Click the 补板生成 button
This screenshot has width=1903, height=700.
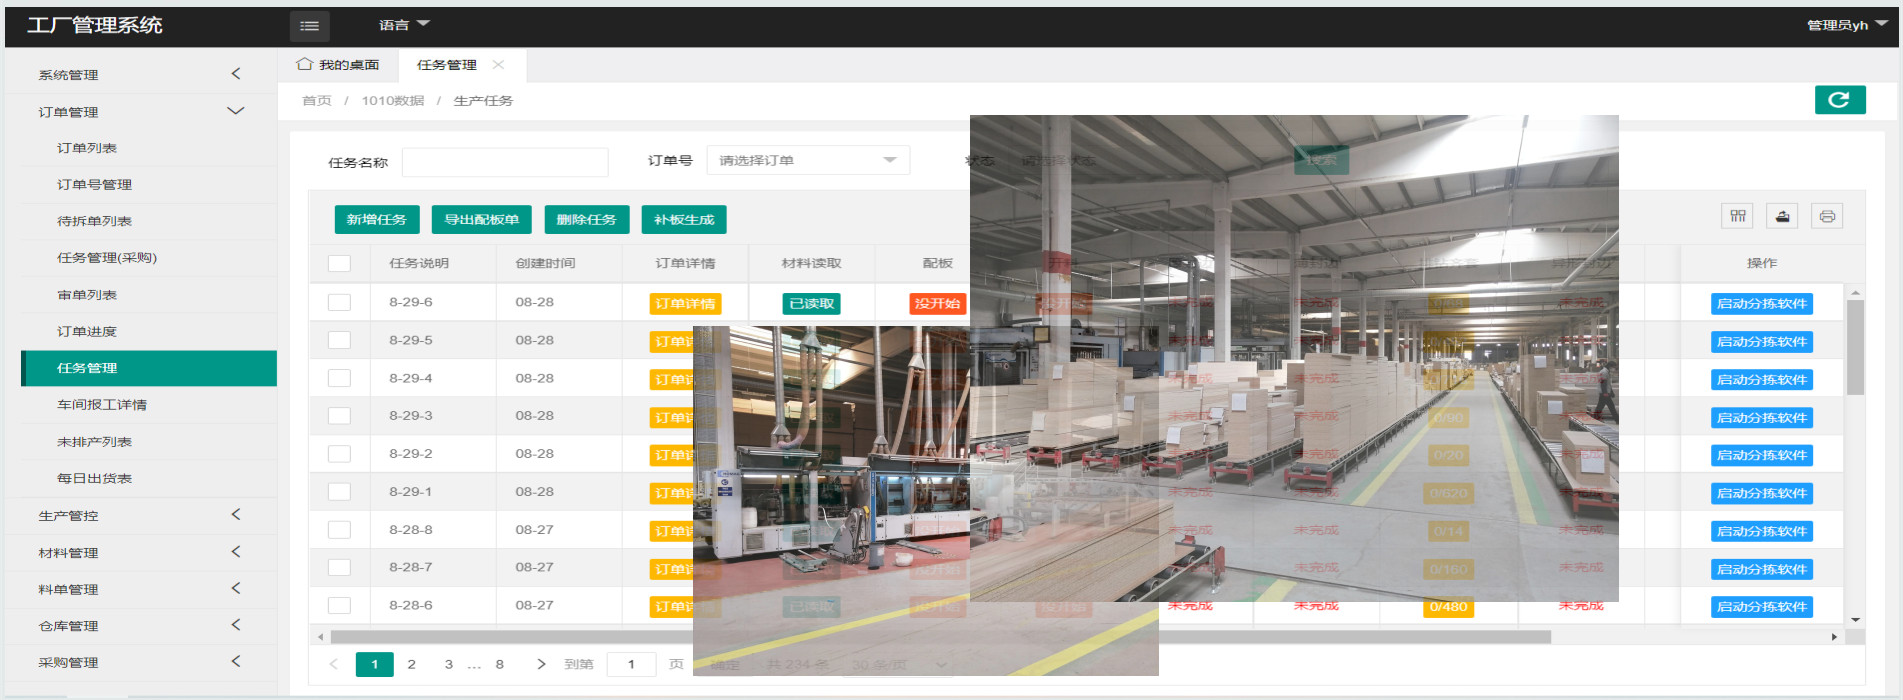tap(684, 220)
